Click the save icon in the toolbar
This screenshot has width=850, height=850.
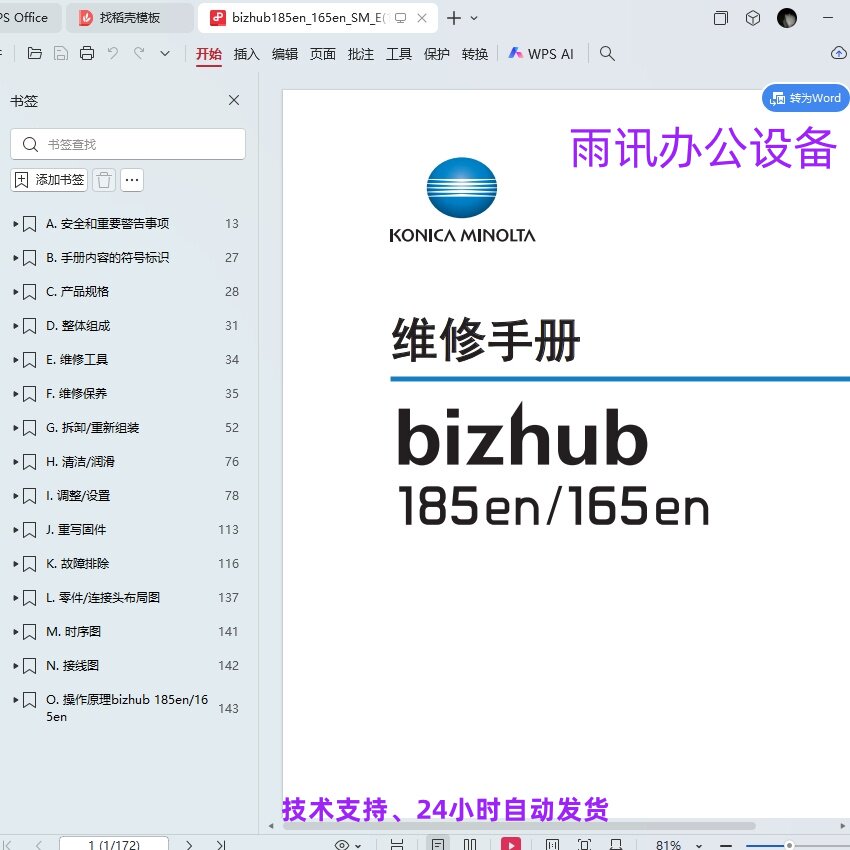(x=61, y=53)
